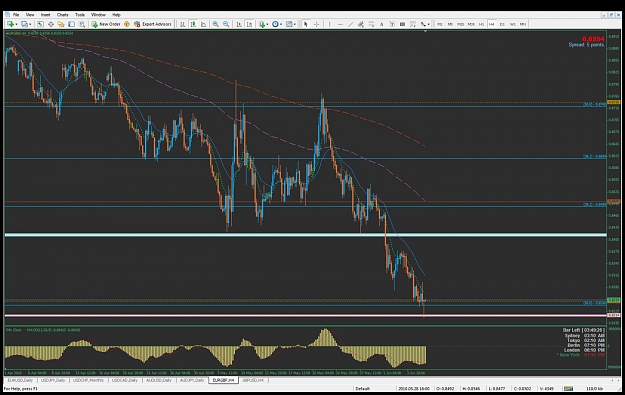625x395 pixels.
Task: Open the Profiles icon
Action: coord(24,24)
